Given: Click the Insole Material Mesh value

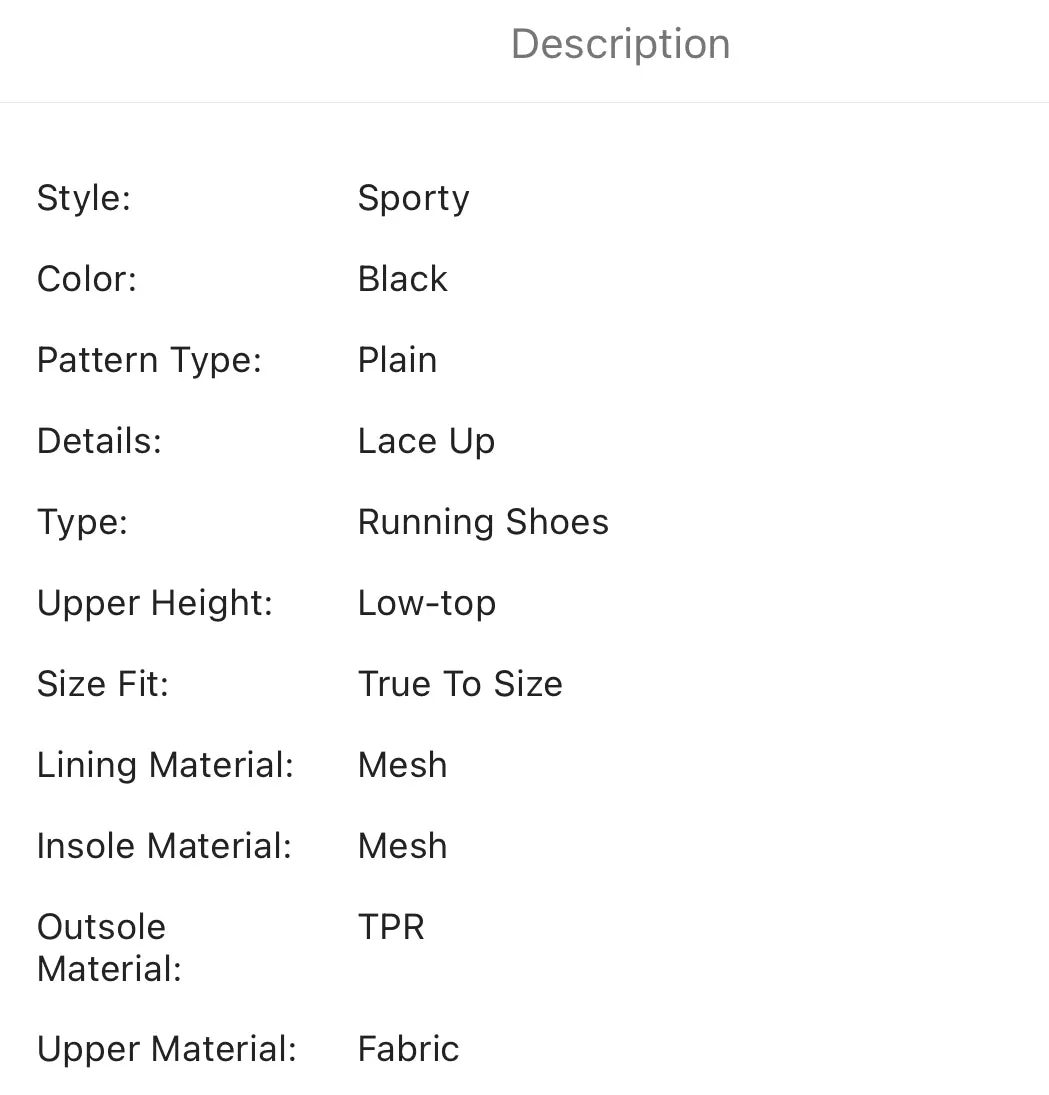Looking at the screenshot, I should 402,846.
